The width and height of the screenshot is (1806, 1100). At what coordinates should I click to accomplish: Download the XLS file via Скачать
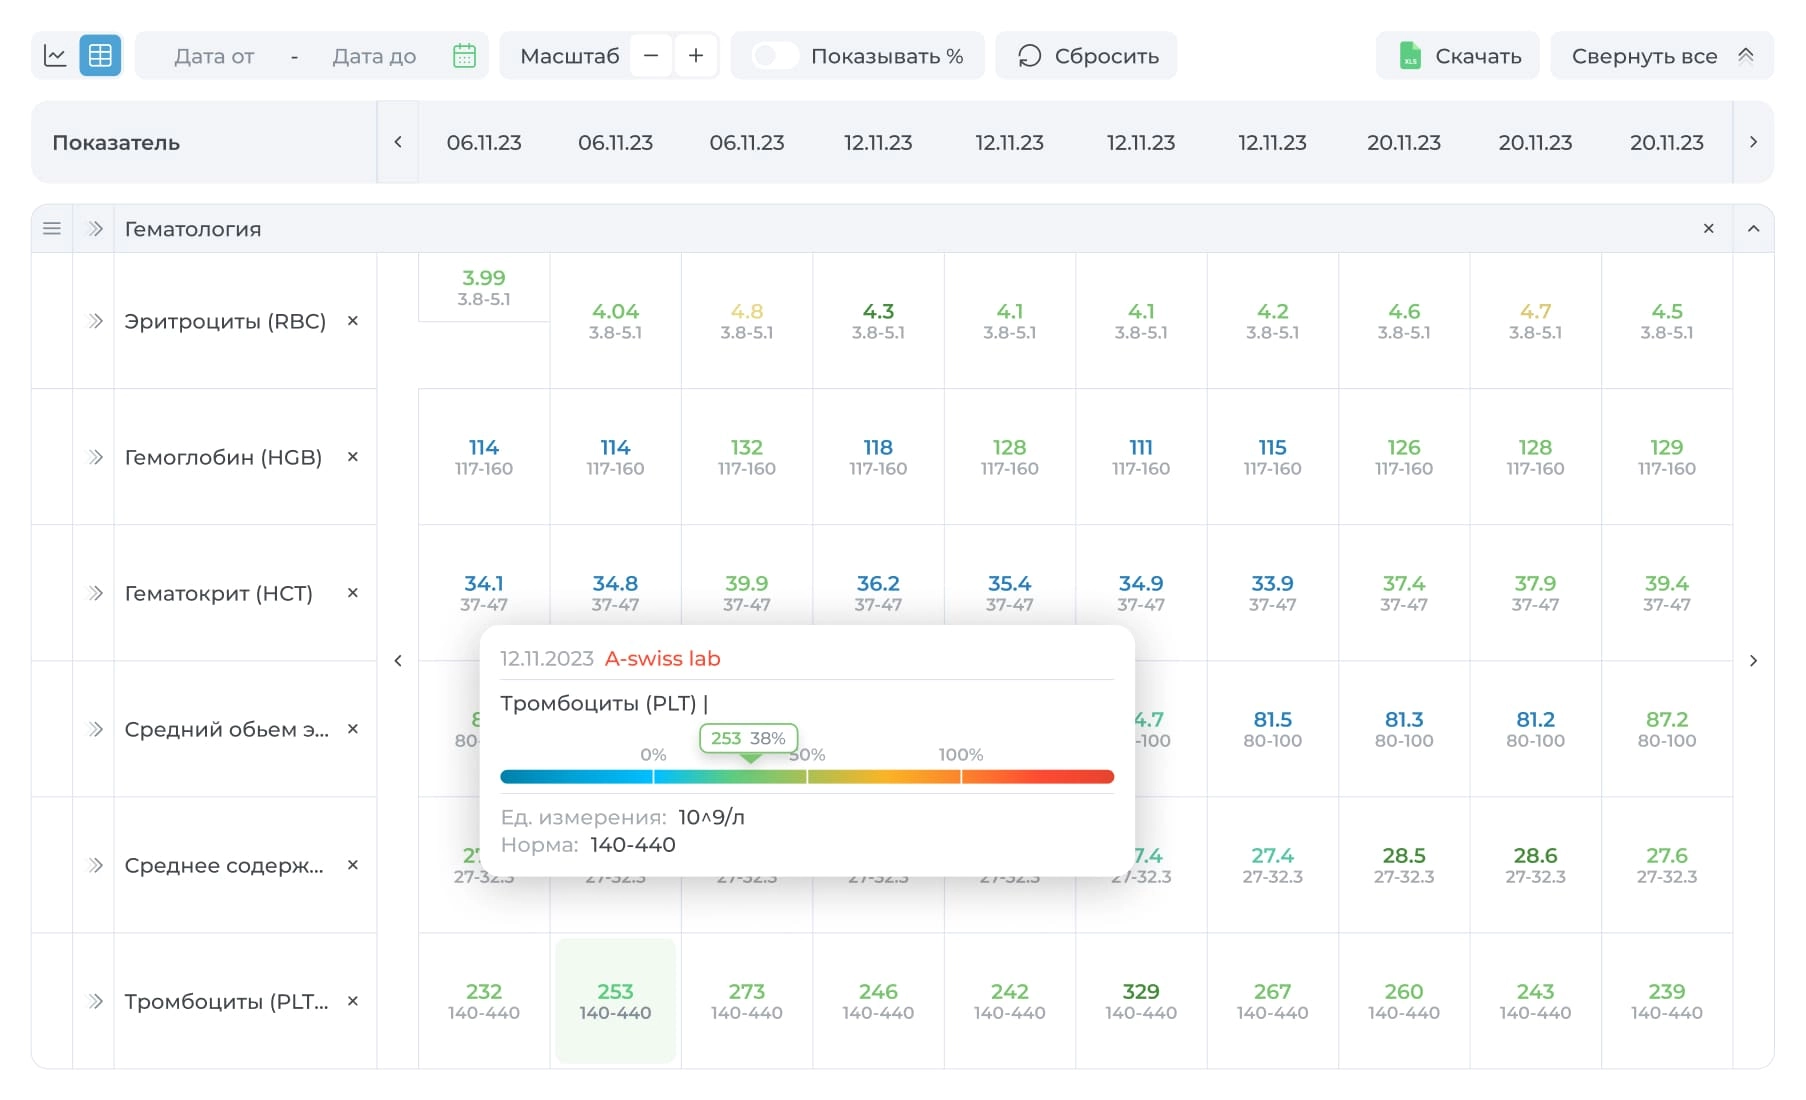click(1458, 56)
